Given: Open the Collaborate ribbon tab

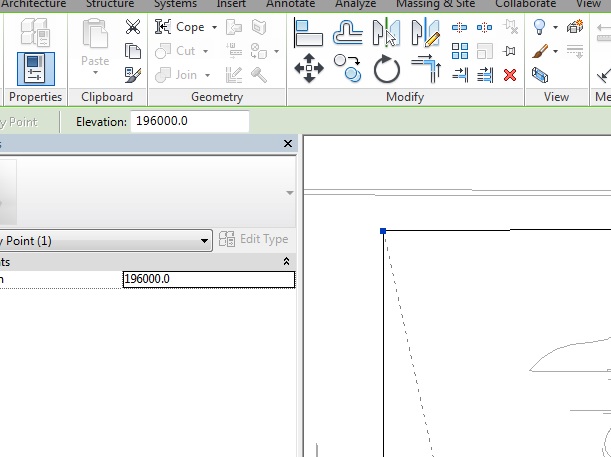Looking at the screenshot, I should [x=526, y=4].
